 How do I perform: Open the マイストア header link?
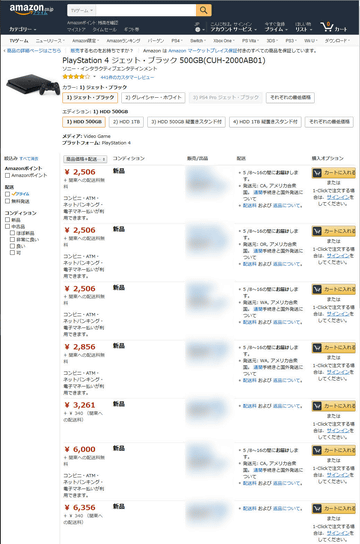click(76, 29)
